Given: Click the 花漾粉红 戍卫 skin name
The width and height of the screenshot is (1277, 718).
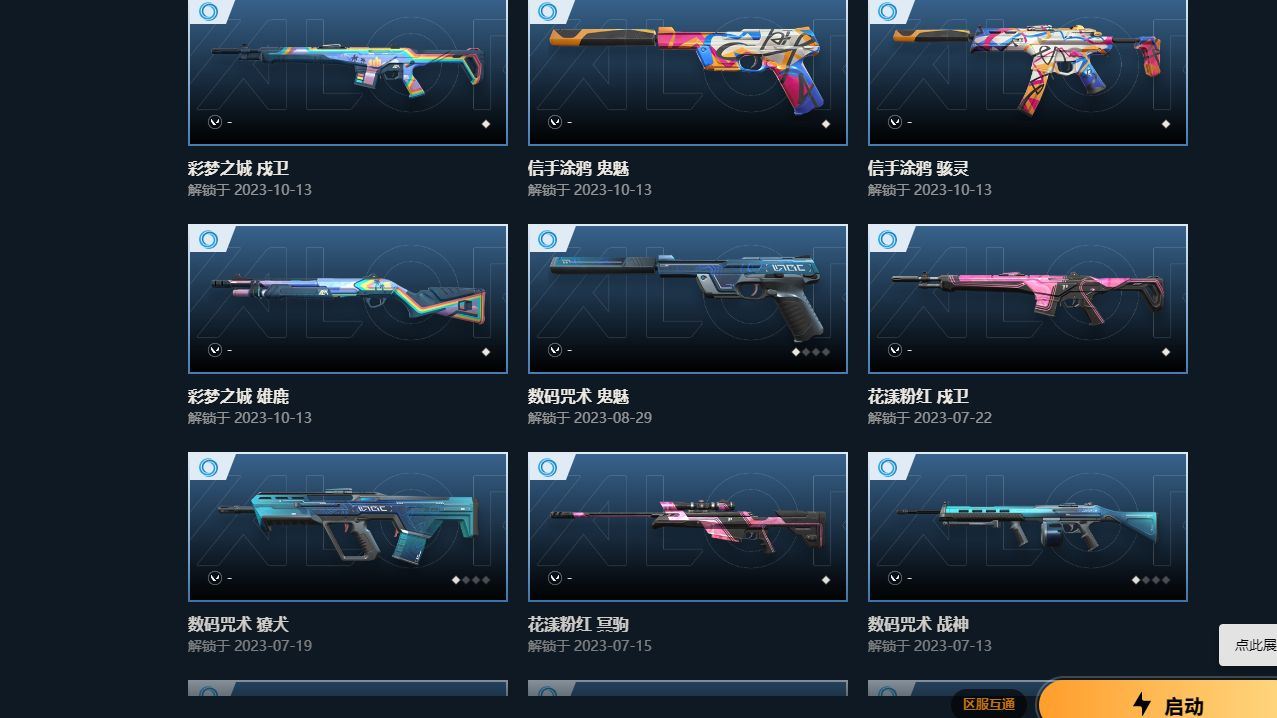Looking at the screenshot, I should click(918, 396).
